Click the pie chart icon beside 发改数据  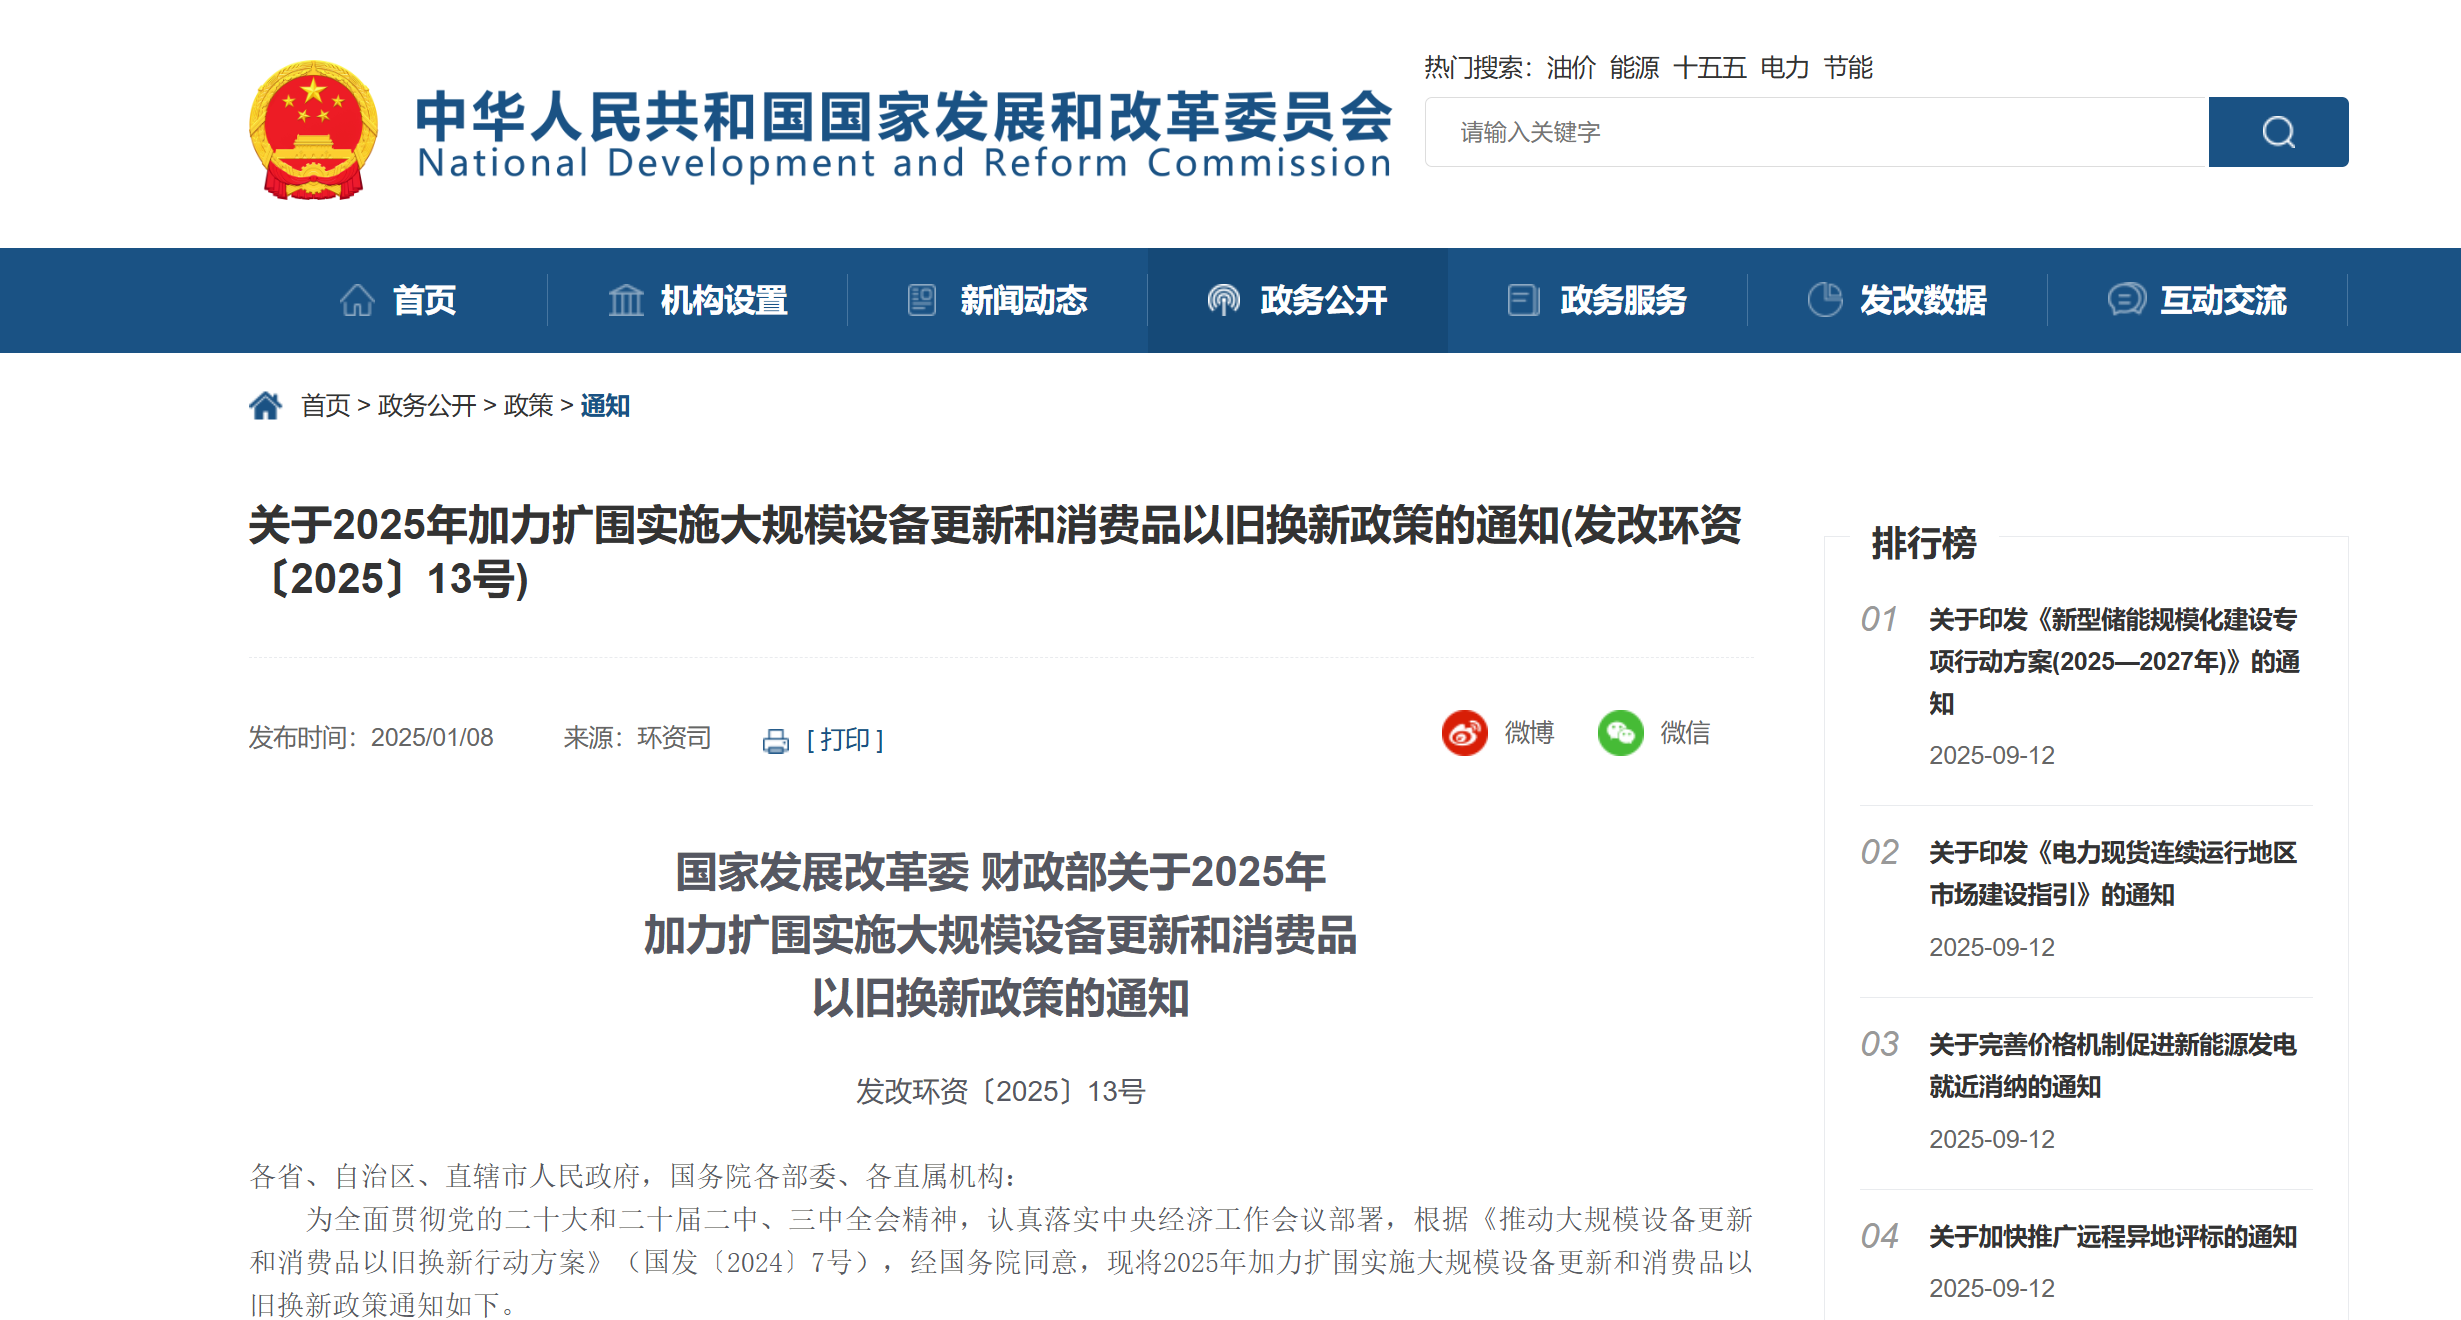pyautogui.click(x=1827, y=299)
